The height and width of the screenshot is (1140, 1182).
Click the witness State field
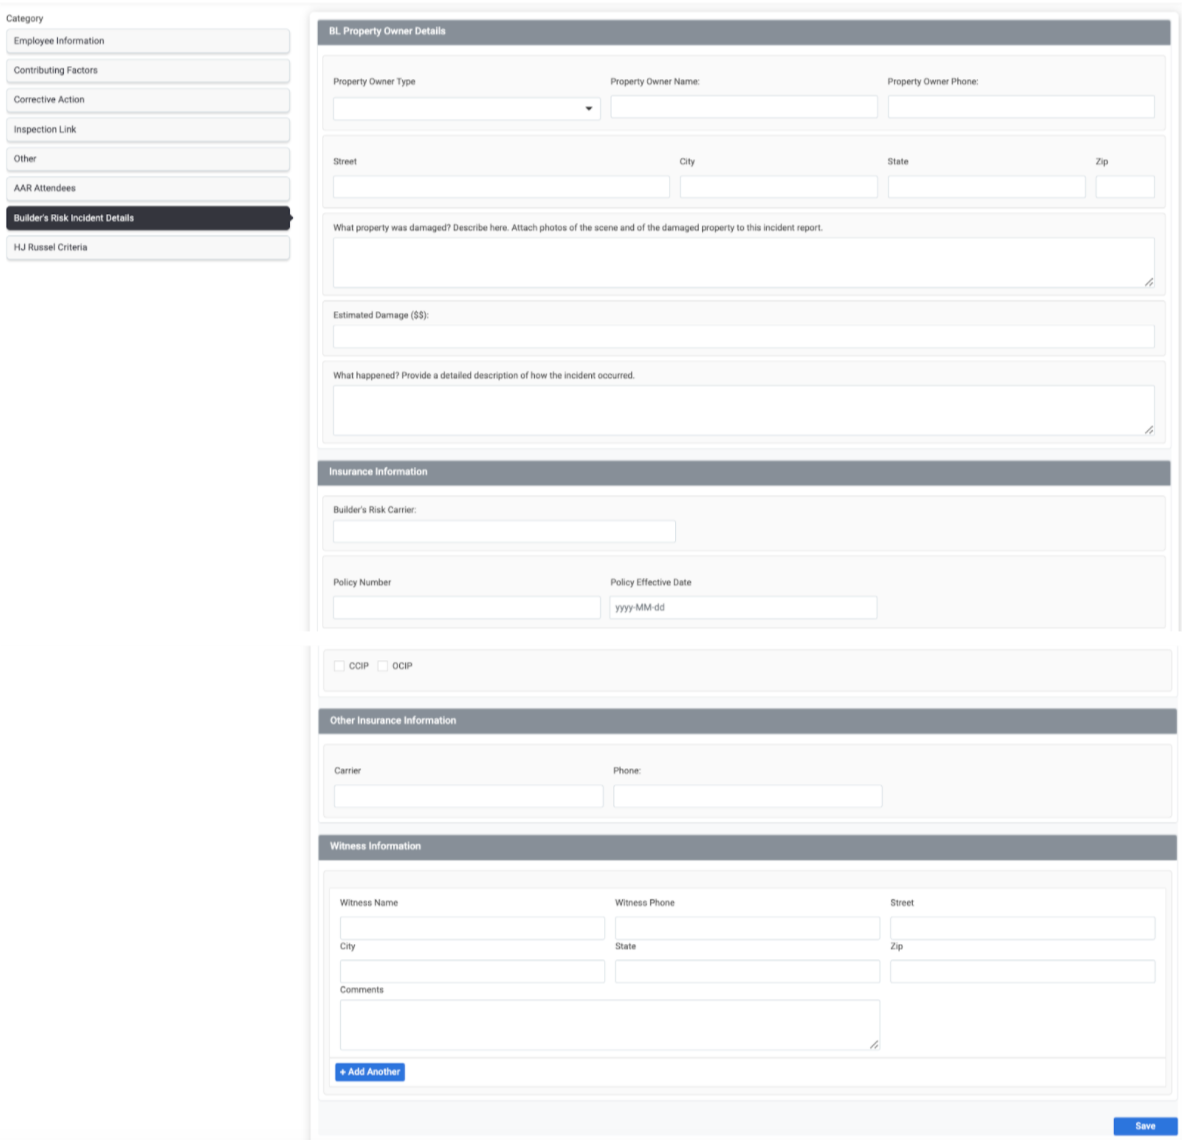click(x=748, y=971)
